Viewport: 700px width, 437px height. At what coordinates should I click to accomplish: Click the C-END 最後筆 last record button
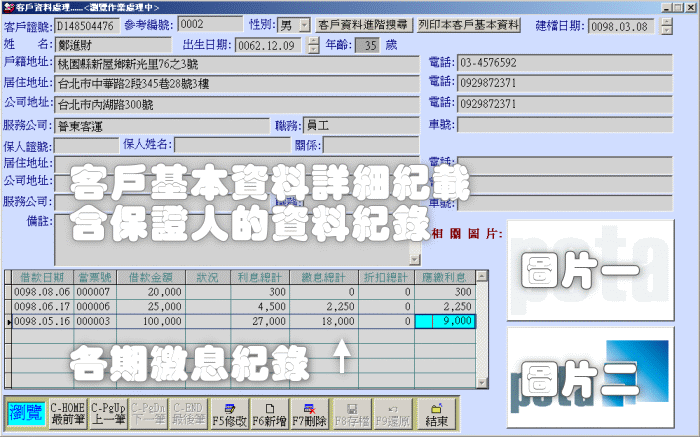[x=188, y=413]
